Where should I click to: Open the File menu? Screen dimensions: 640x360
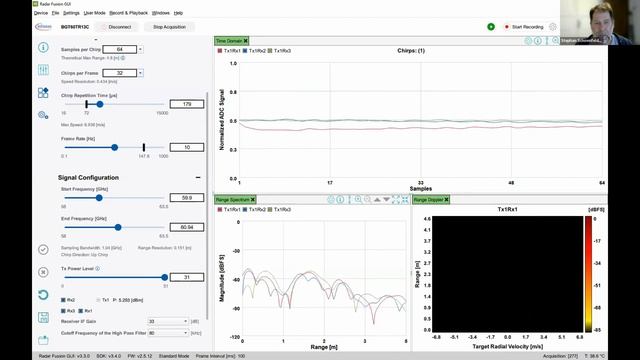pos(56,13)
